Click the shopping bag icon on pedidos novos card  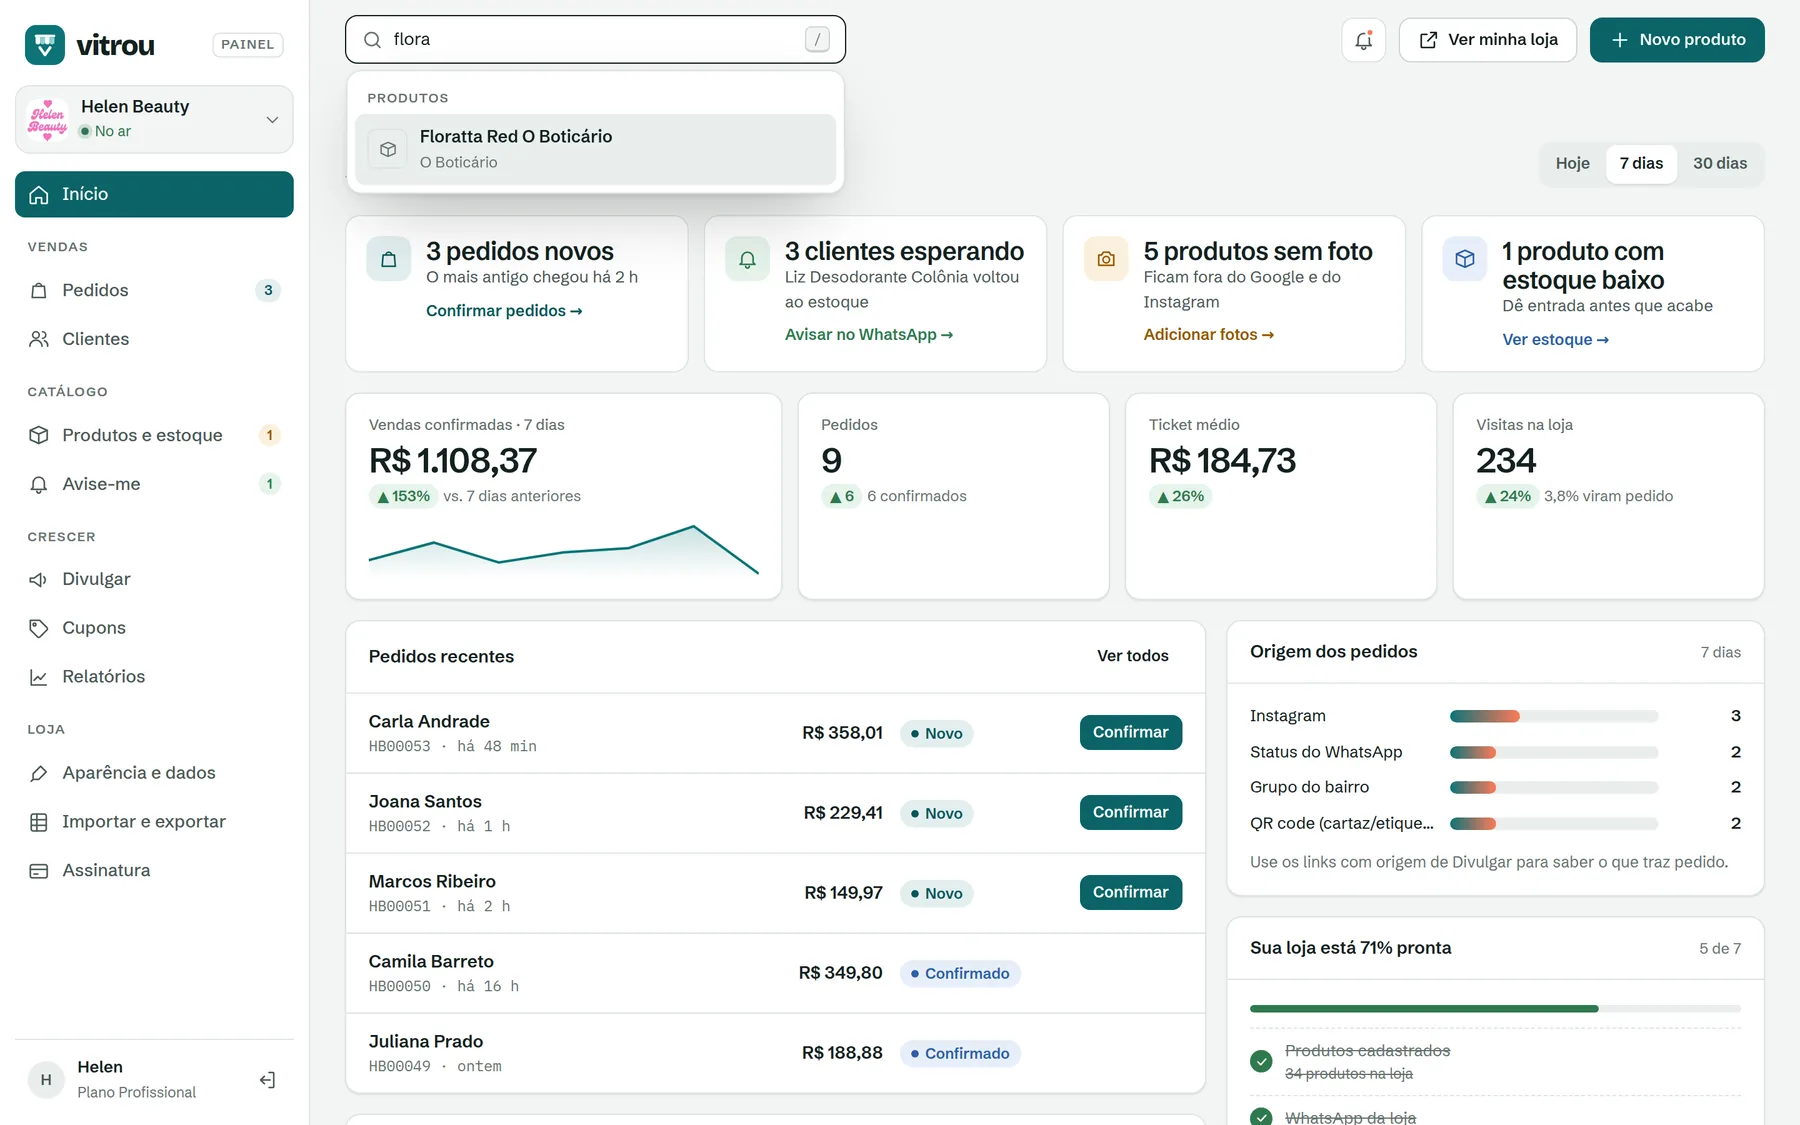(x=389, y=259)
